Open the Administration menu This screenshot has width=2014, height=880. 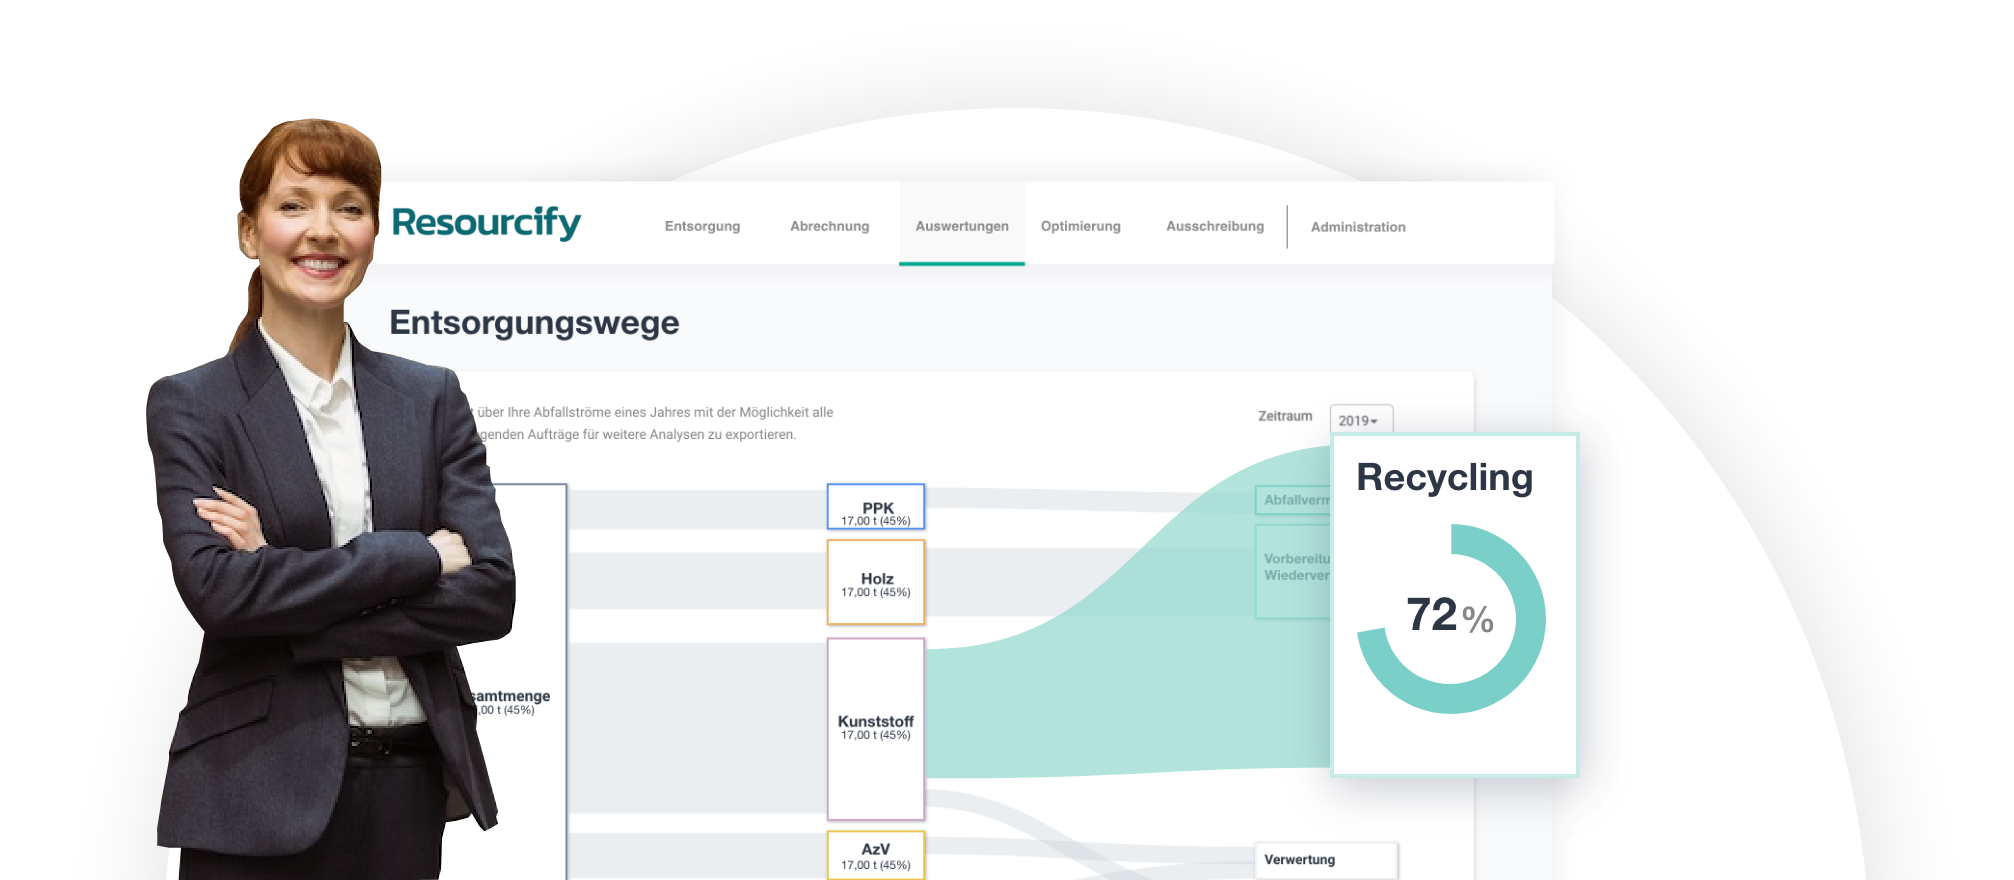pos(1358,227)
